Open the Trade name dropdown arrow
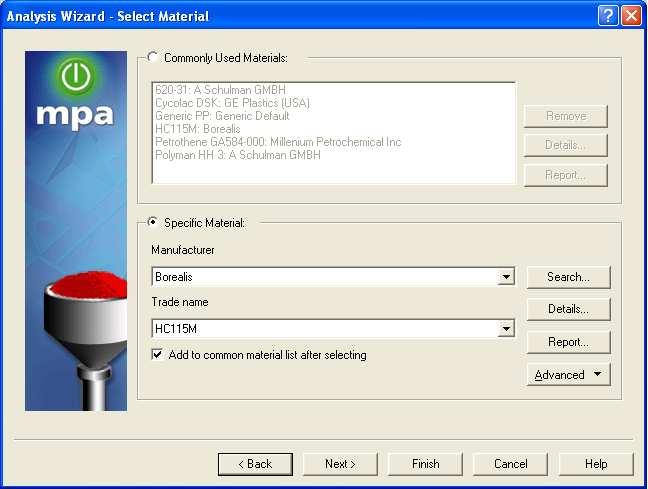The width and height of the screenshot is (648, 489). 506,329
